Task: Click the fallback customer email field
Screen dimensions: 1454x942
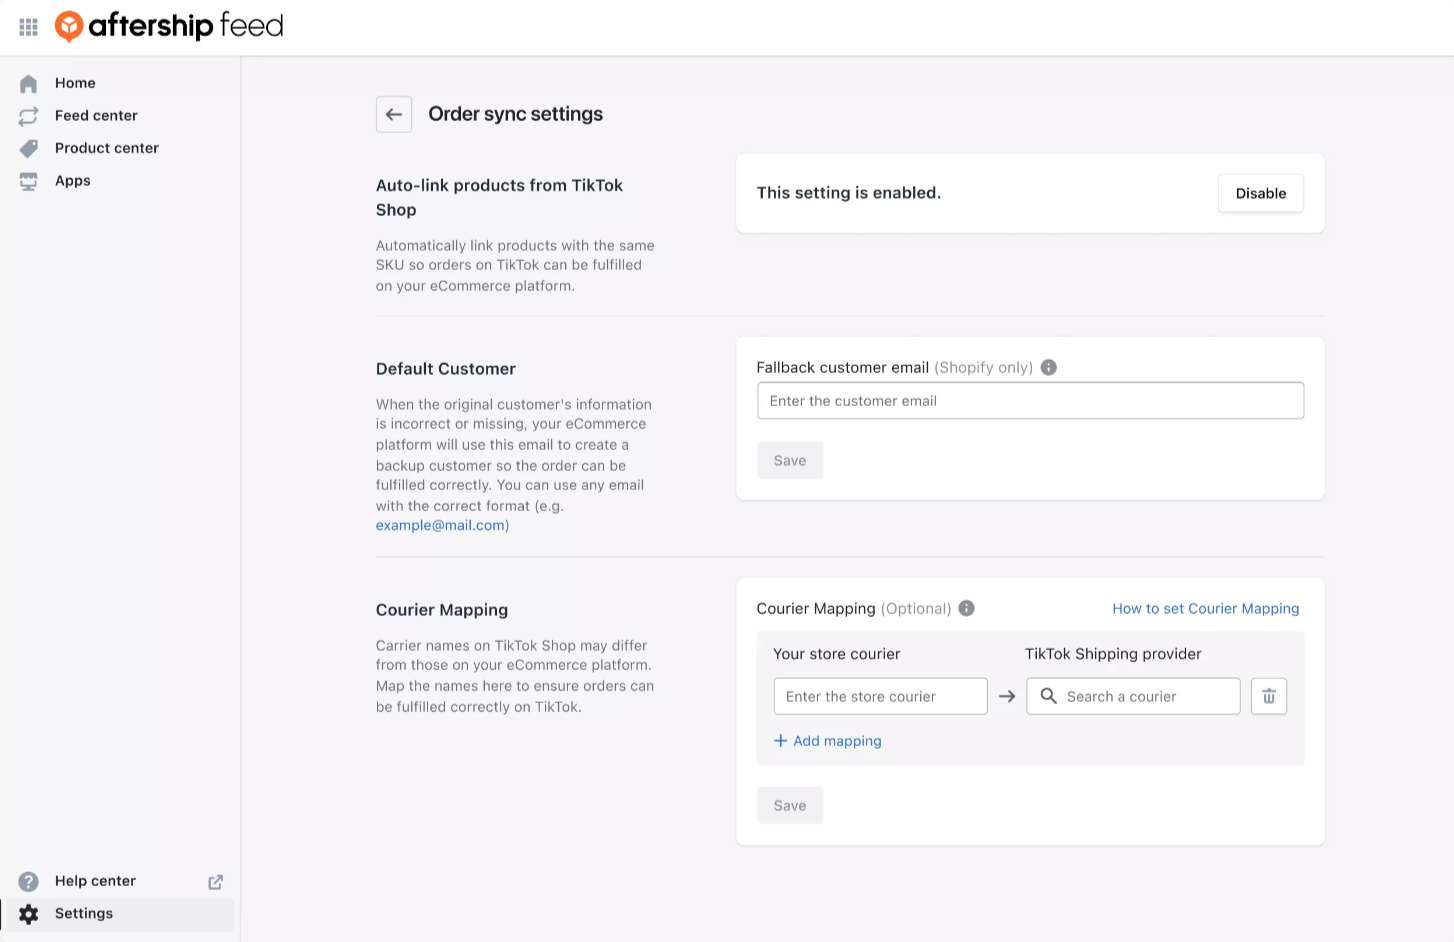Action: 1030,401
